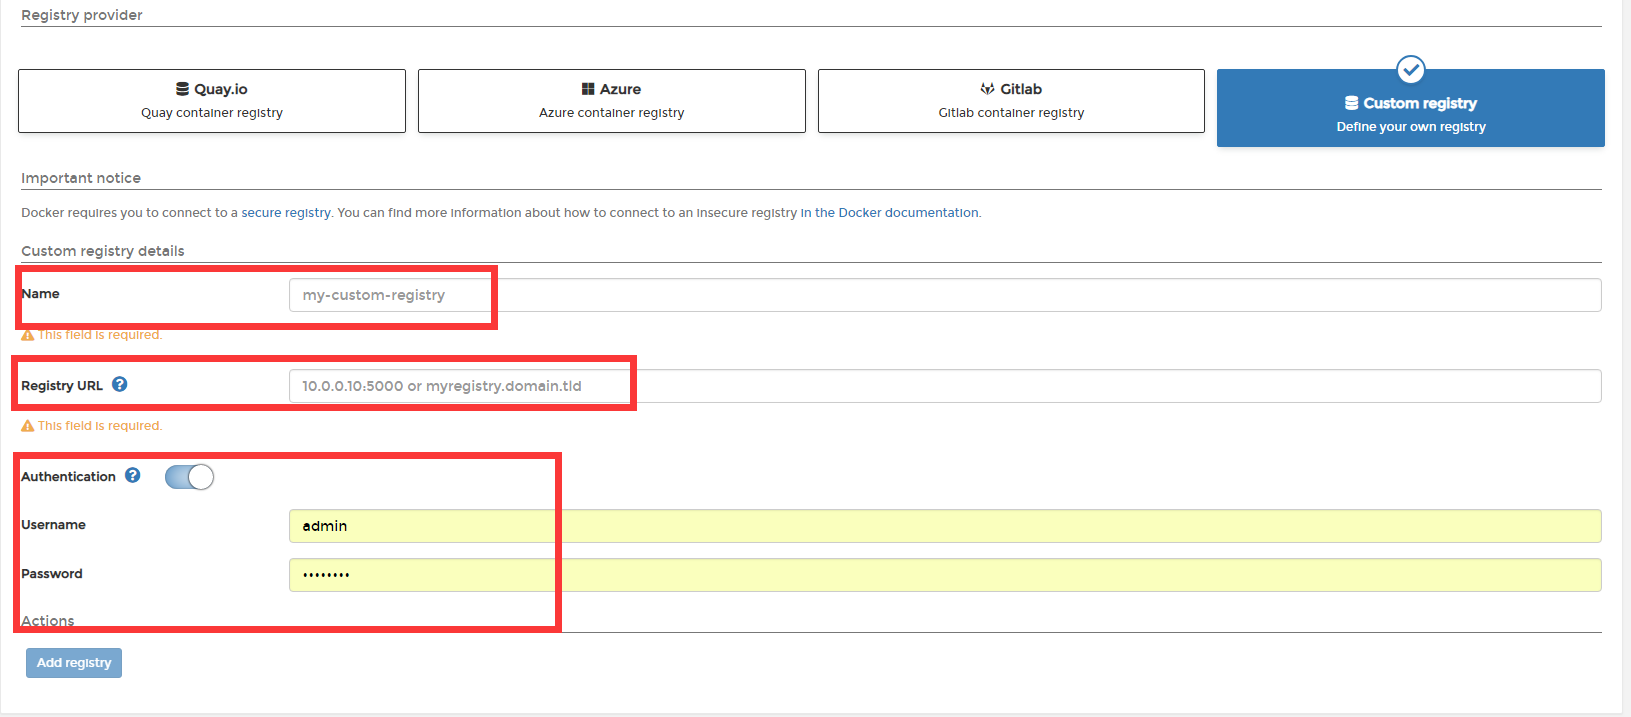Click the 'Actions' section heading

pyautogui.click(x=48, y=621)
